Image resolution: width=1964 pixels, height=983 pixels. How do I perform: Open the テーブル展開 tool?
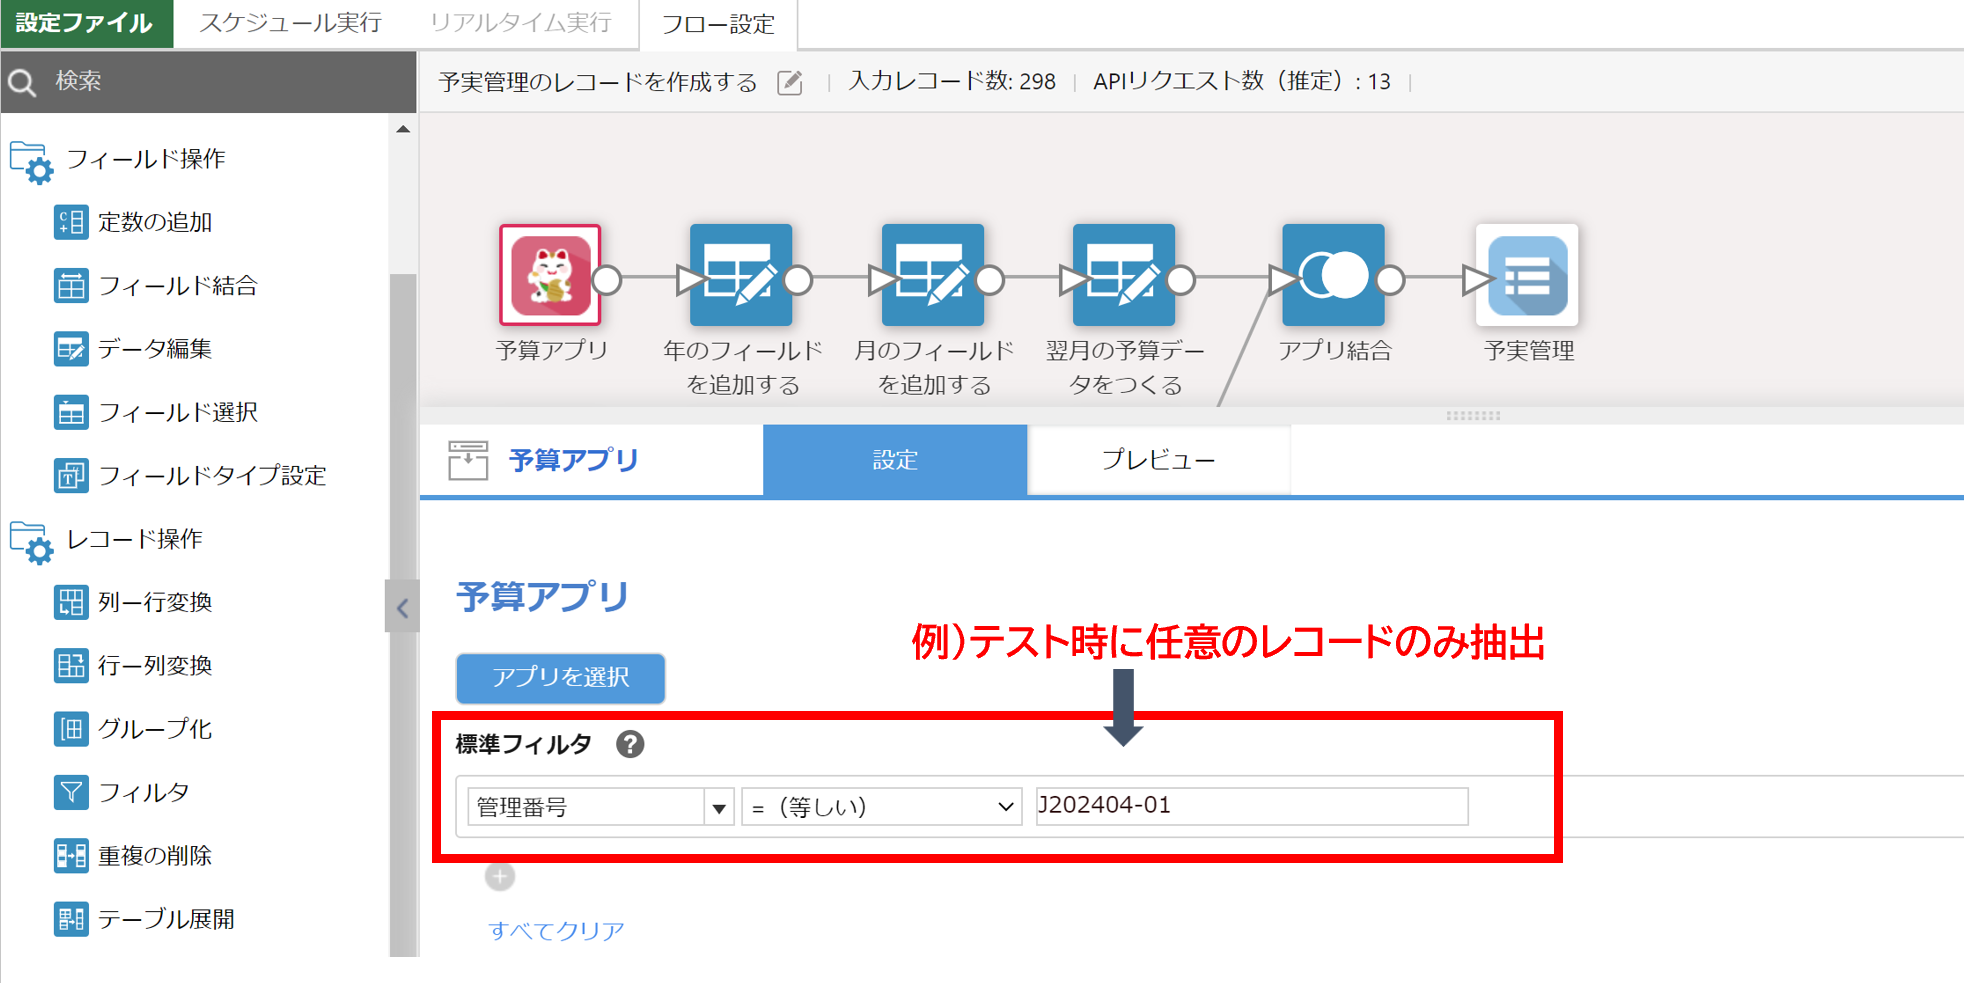[69, 919]
